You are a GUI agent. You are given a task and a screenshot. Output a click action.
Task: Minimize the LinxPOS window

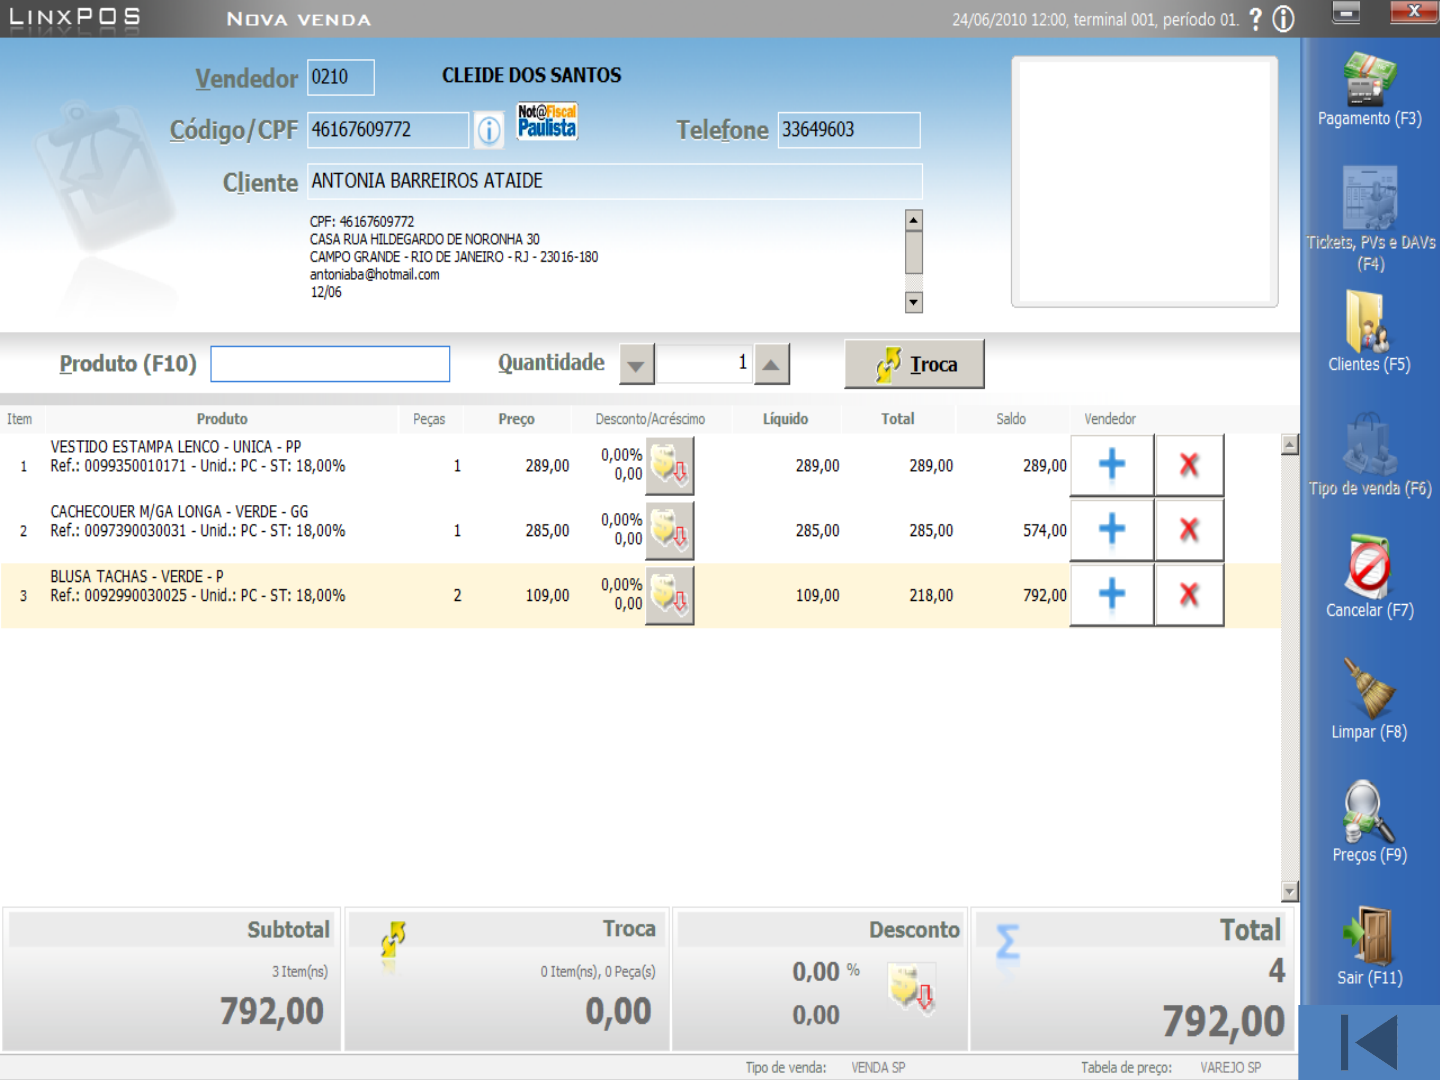click(x=1346, y=12)
